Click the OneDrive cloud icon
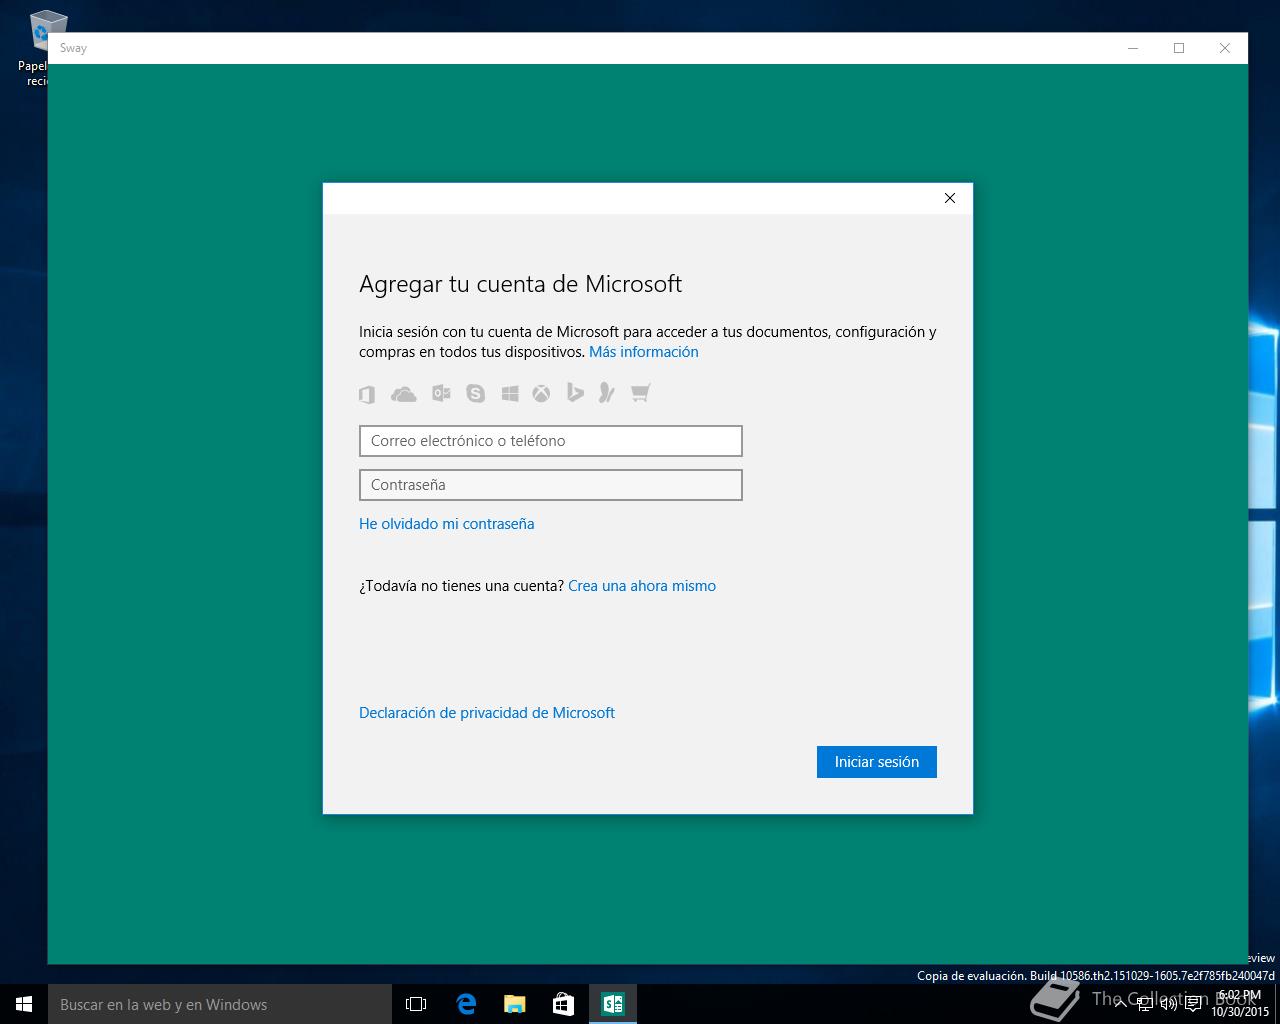 (404, 394)
